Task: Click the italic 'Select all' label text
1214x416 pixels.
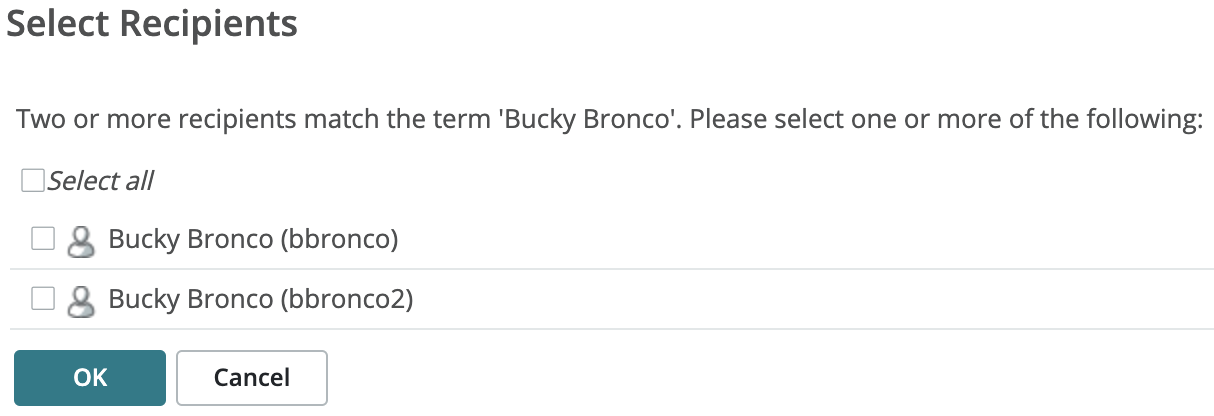Action: (x=100, y=181)
